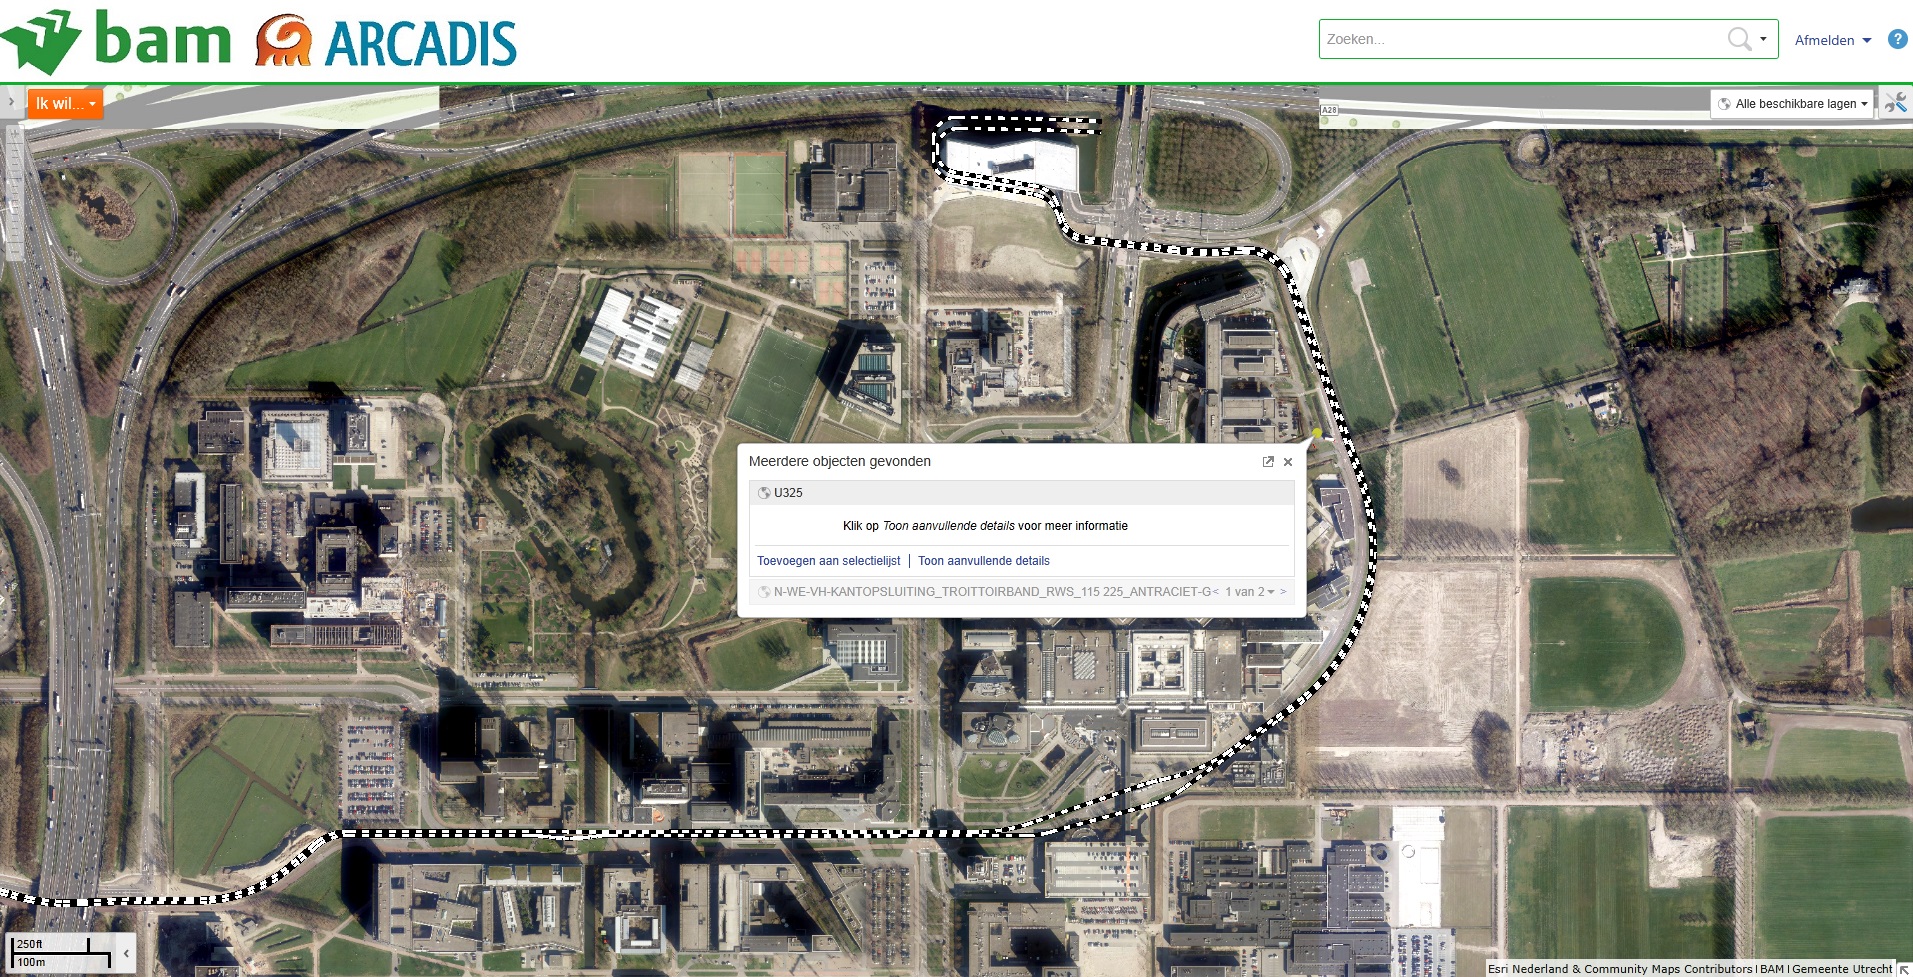Pop out the results panel to a window
The image size is (1913, 977).
click(x=1268, y=462)
